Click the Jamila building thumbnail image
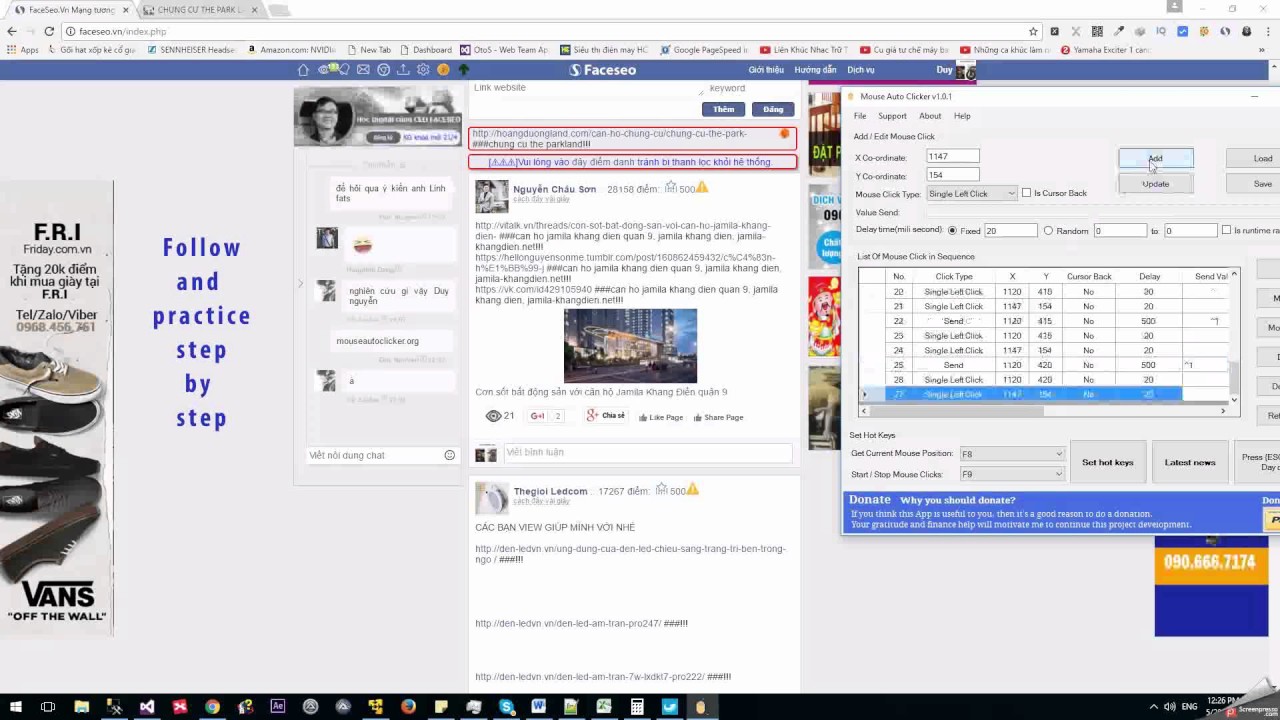Viewport: 1280px width, 720px height. click(630, 345)
